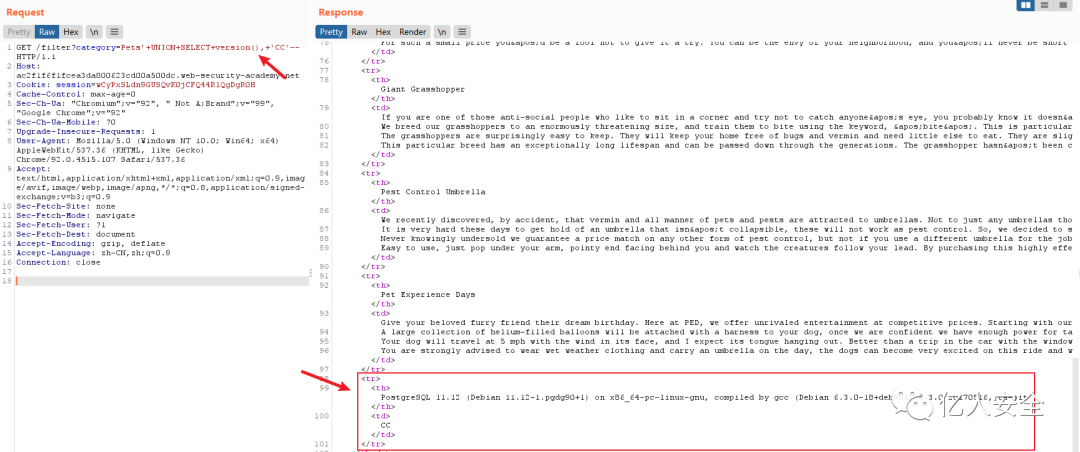Screen dimensions: 1080x452
Task: Select Raw tab in Response pane
Action: [359, 32]
